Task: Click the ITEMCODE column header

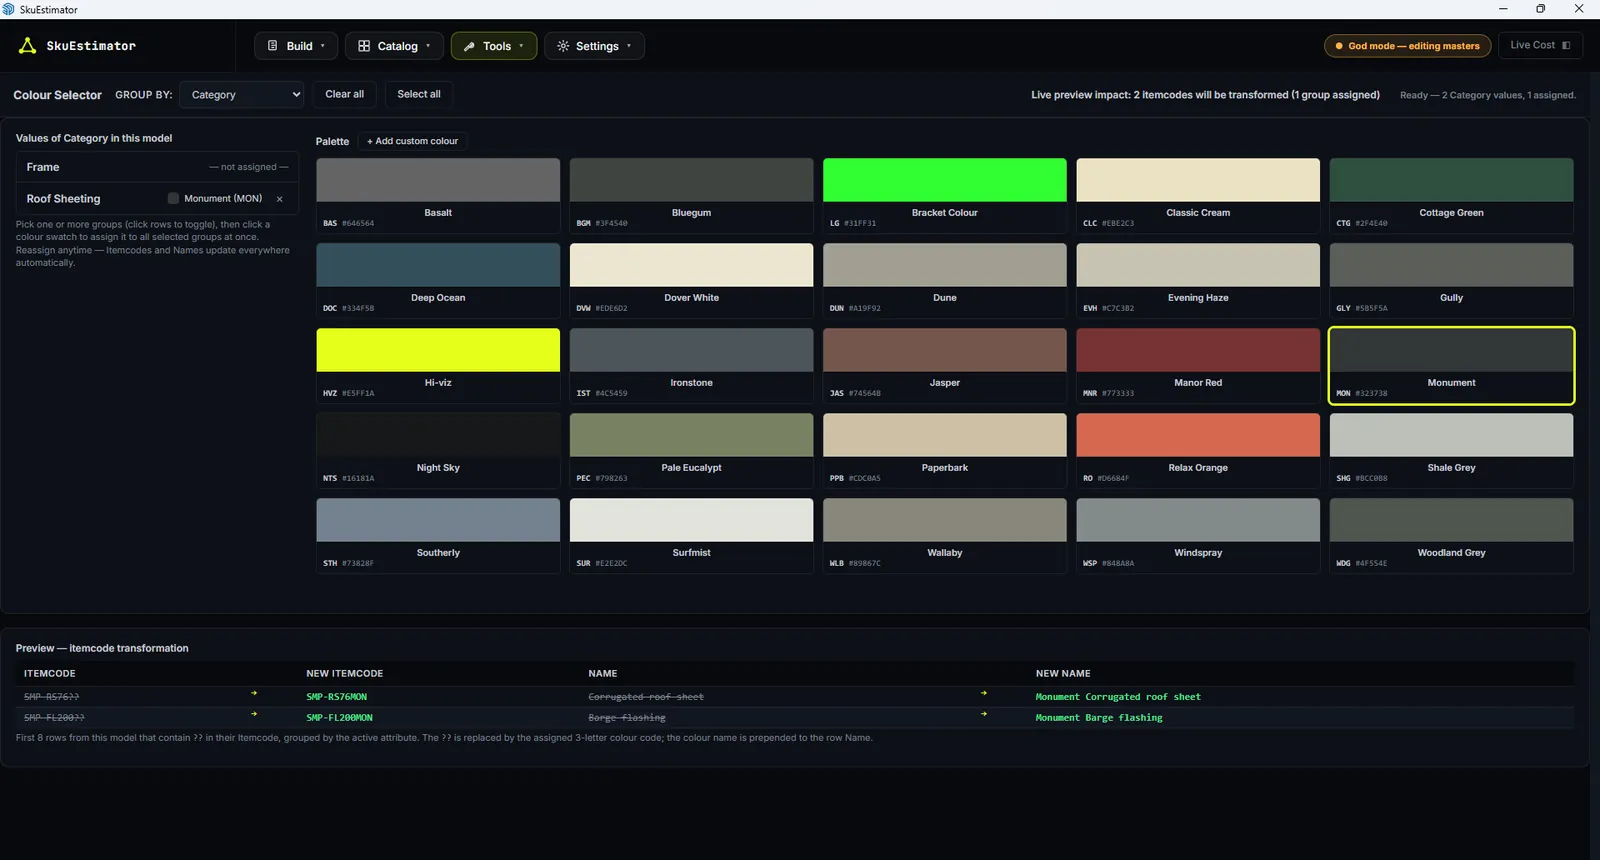Action: pyautogui.click(x=50, y=674)
